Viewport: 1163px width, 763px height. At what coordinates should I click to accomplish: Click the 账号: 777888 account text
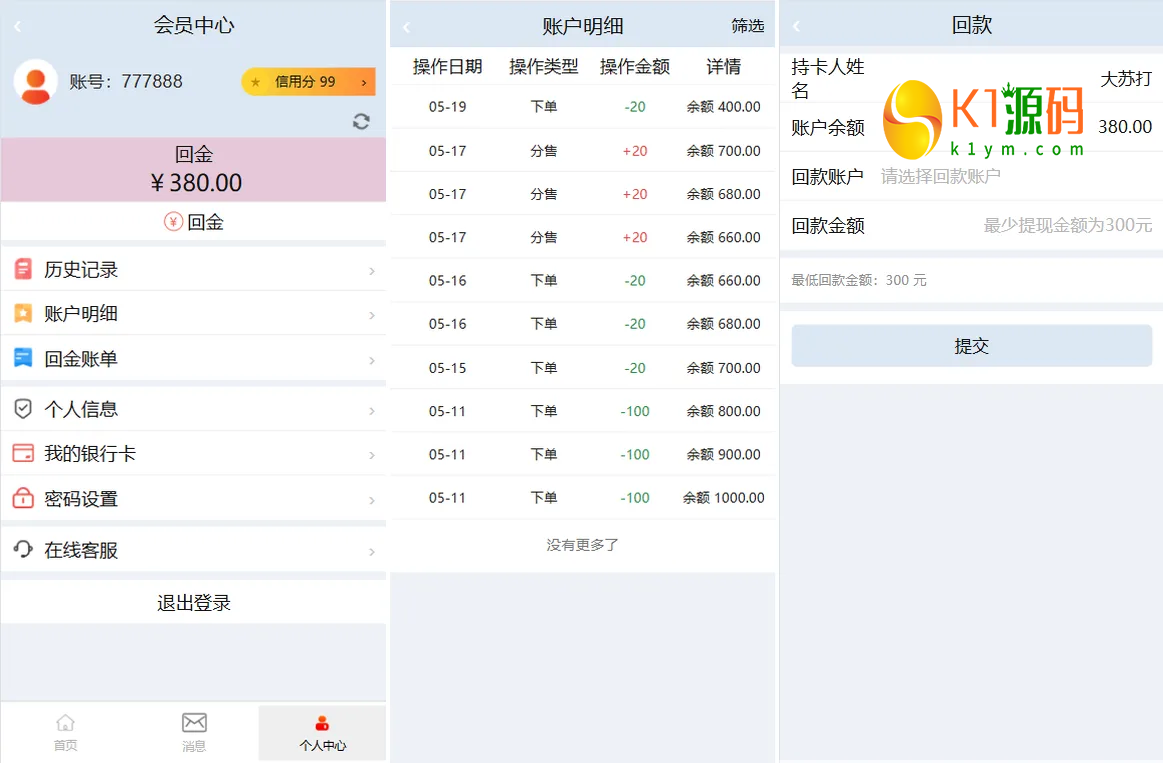126,82
